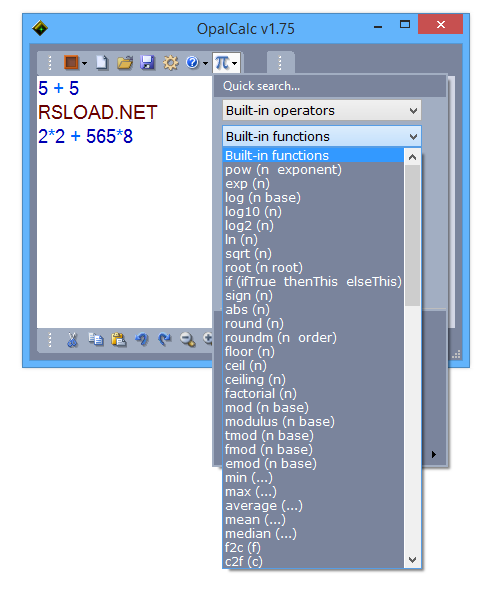Click the function list scroll-up arrow

412,157
